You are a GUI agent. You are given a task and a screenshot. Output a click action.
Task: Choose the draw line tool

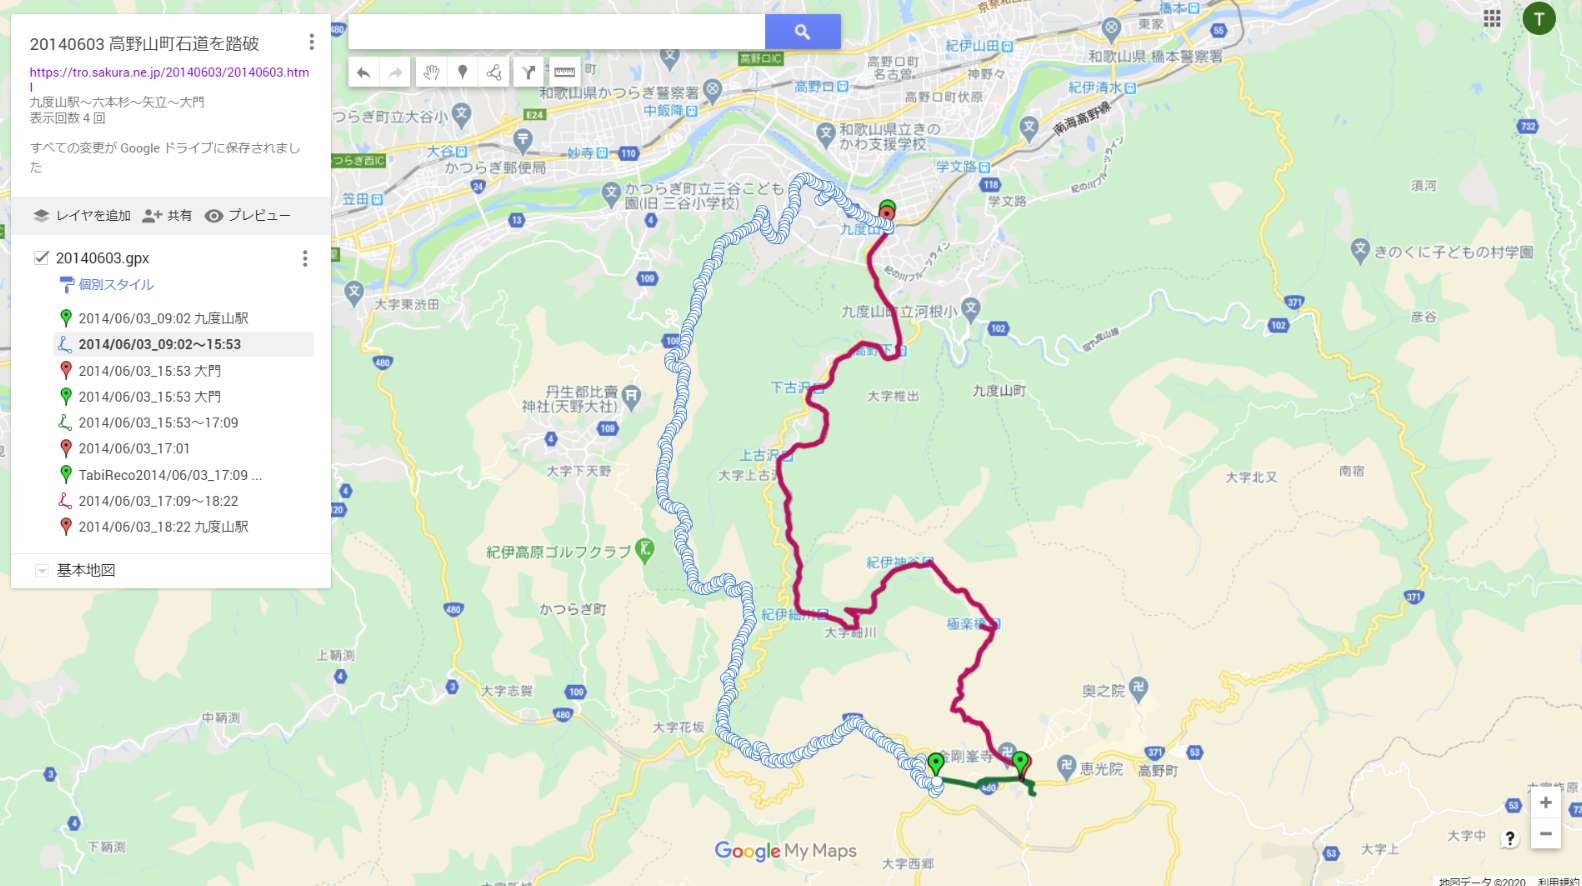coord(494,72)
